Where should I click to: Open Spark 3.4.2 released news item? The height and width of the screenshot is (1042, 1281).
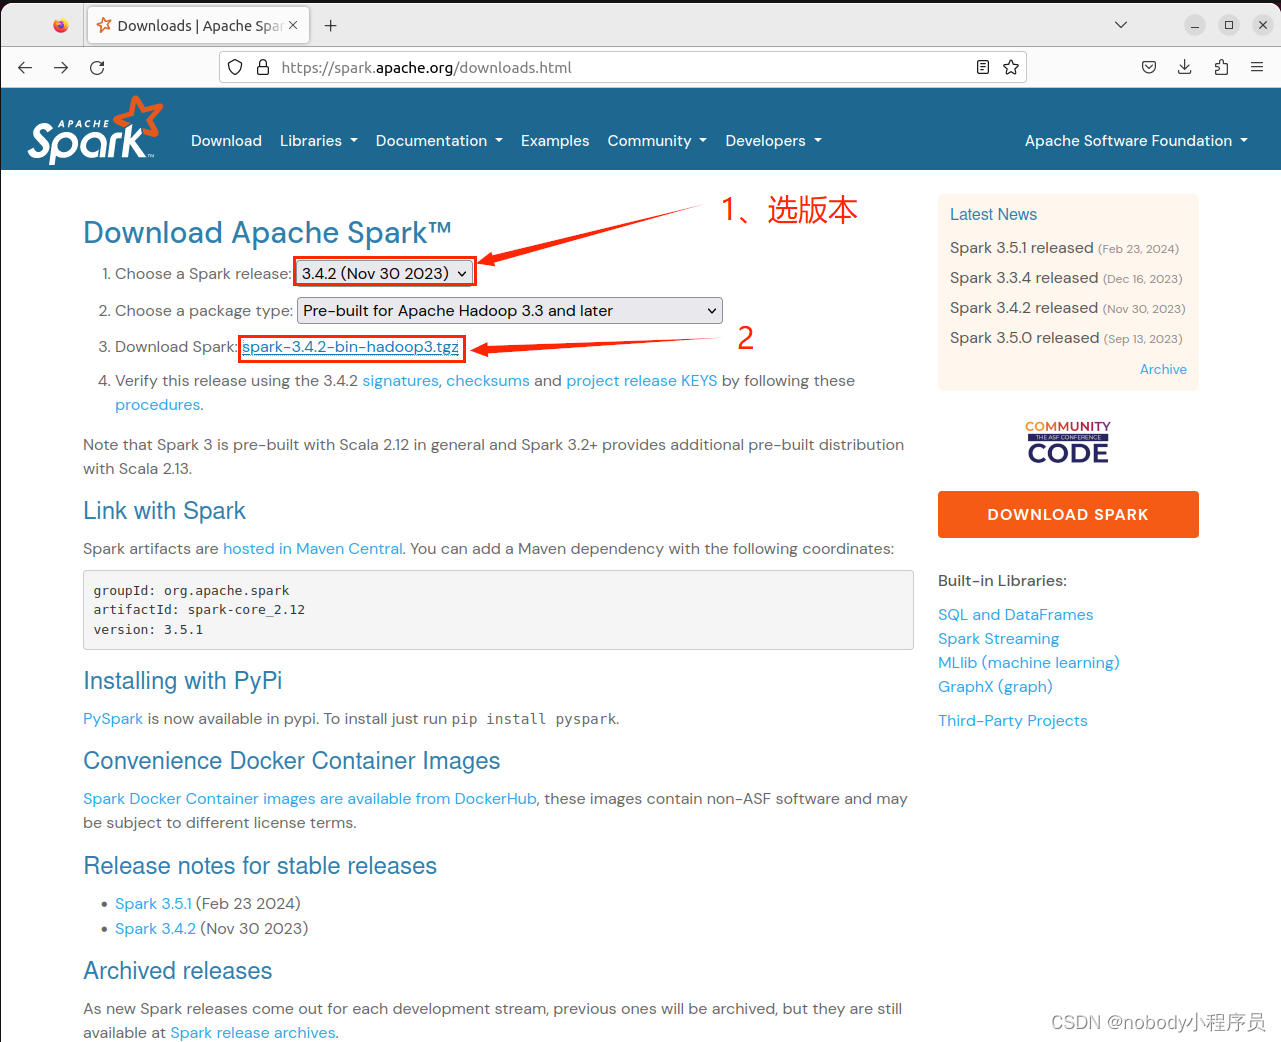[1024, 308]
